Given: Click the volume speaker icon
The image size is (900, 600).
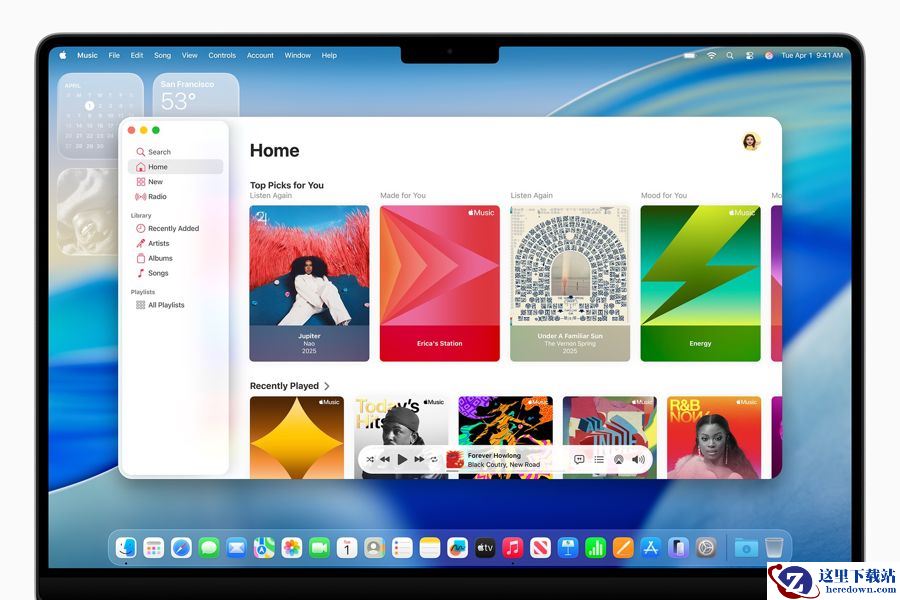Looking at the screenshot, I should (638, 459).
